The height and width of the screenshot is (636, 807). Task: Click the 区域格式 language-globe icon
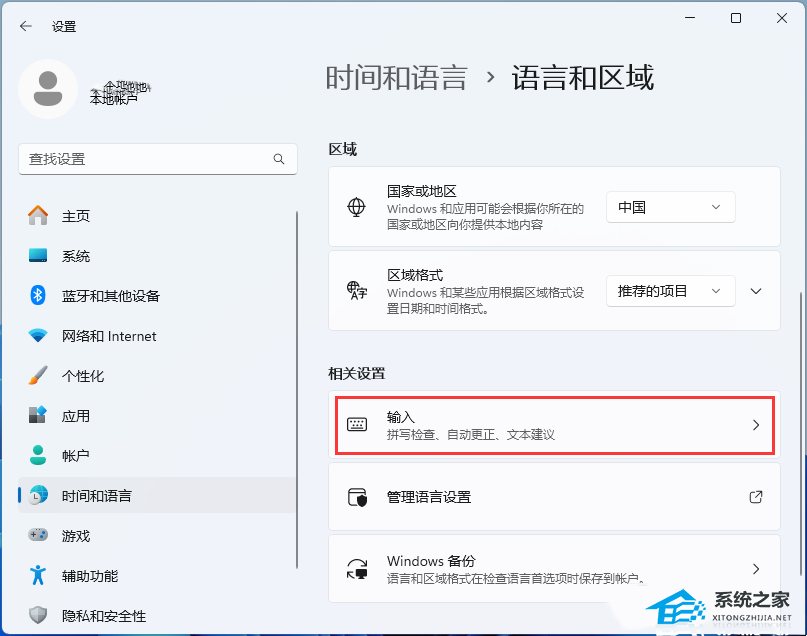(357, 291)
